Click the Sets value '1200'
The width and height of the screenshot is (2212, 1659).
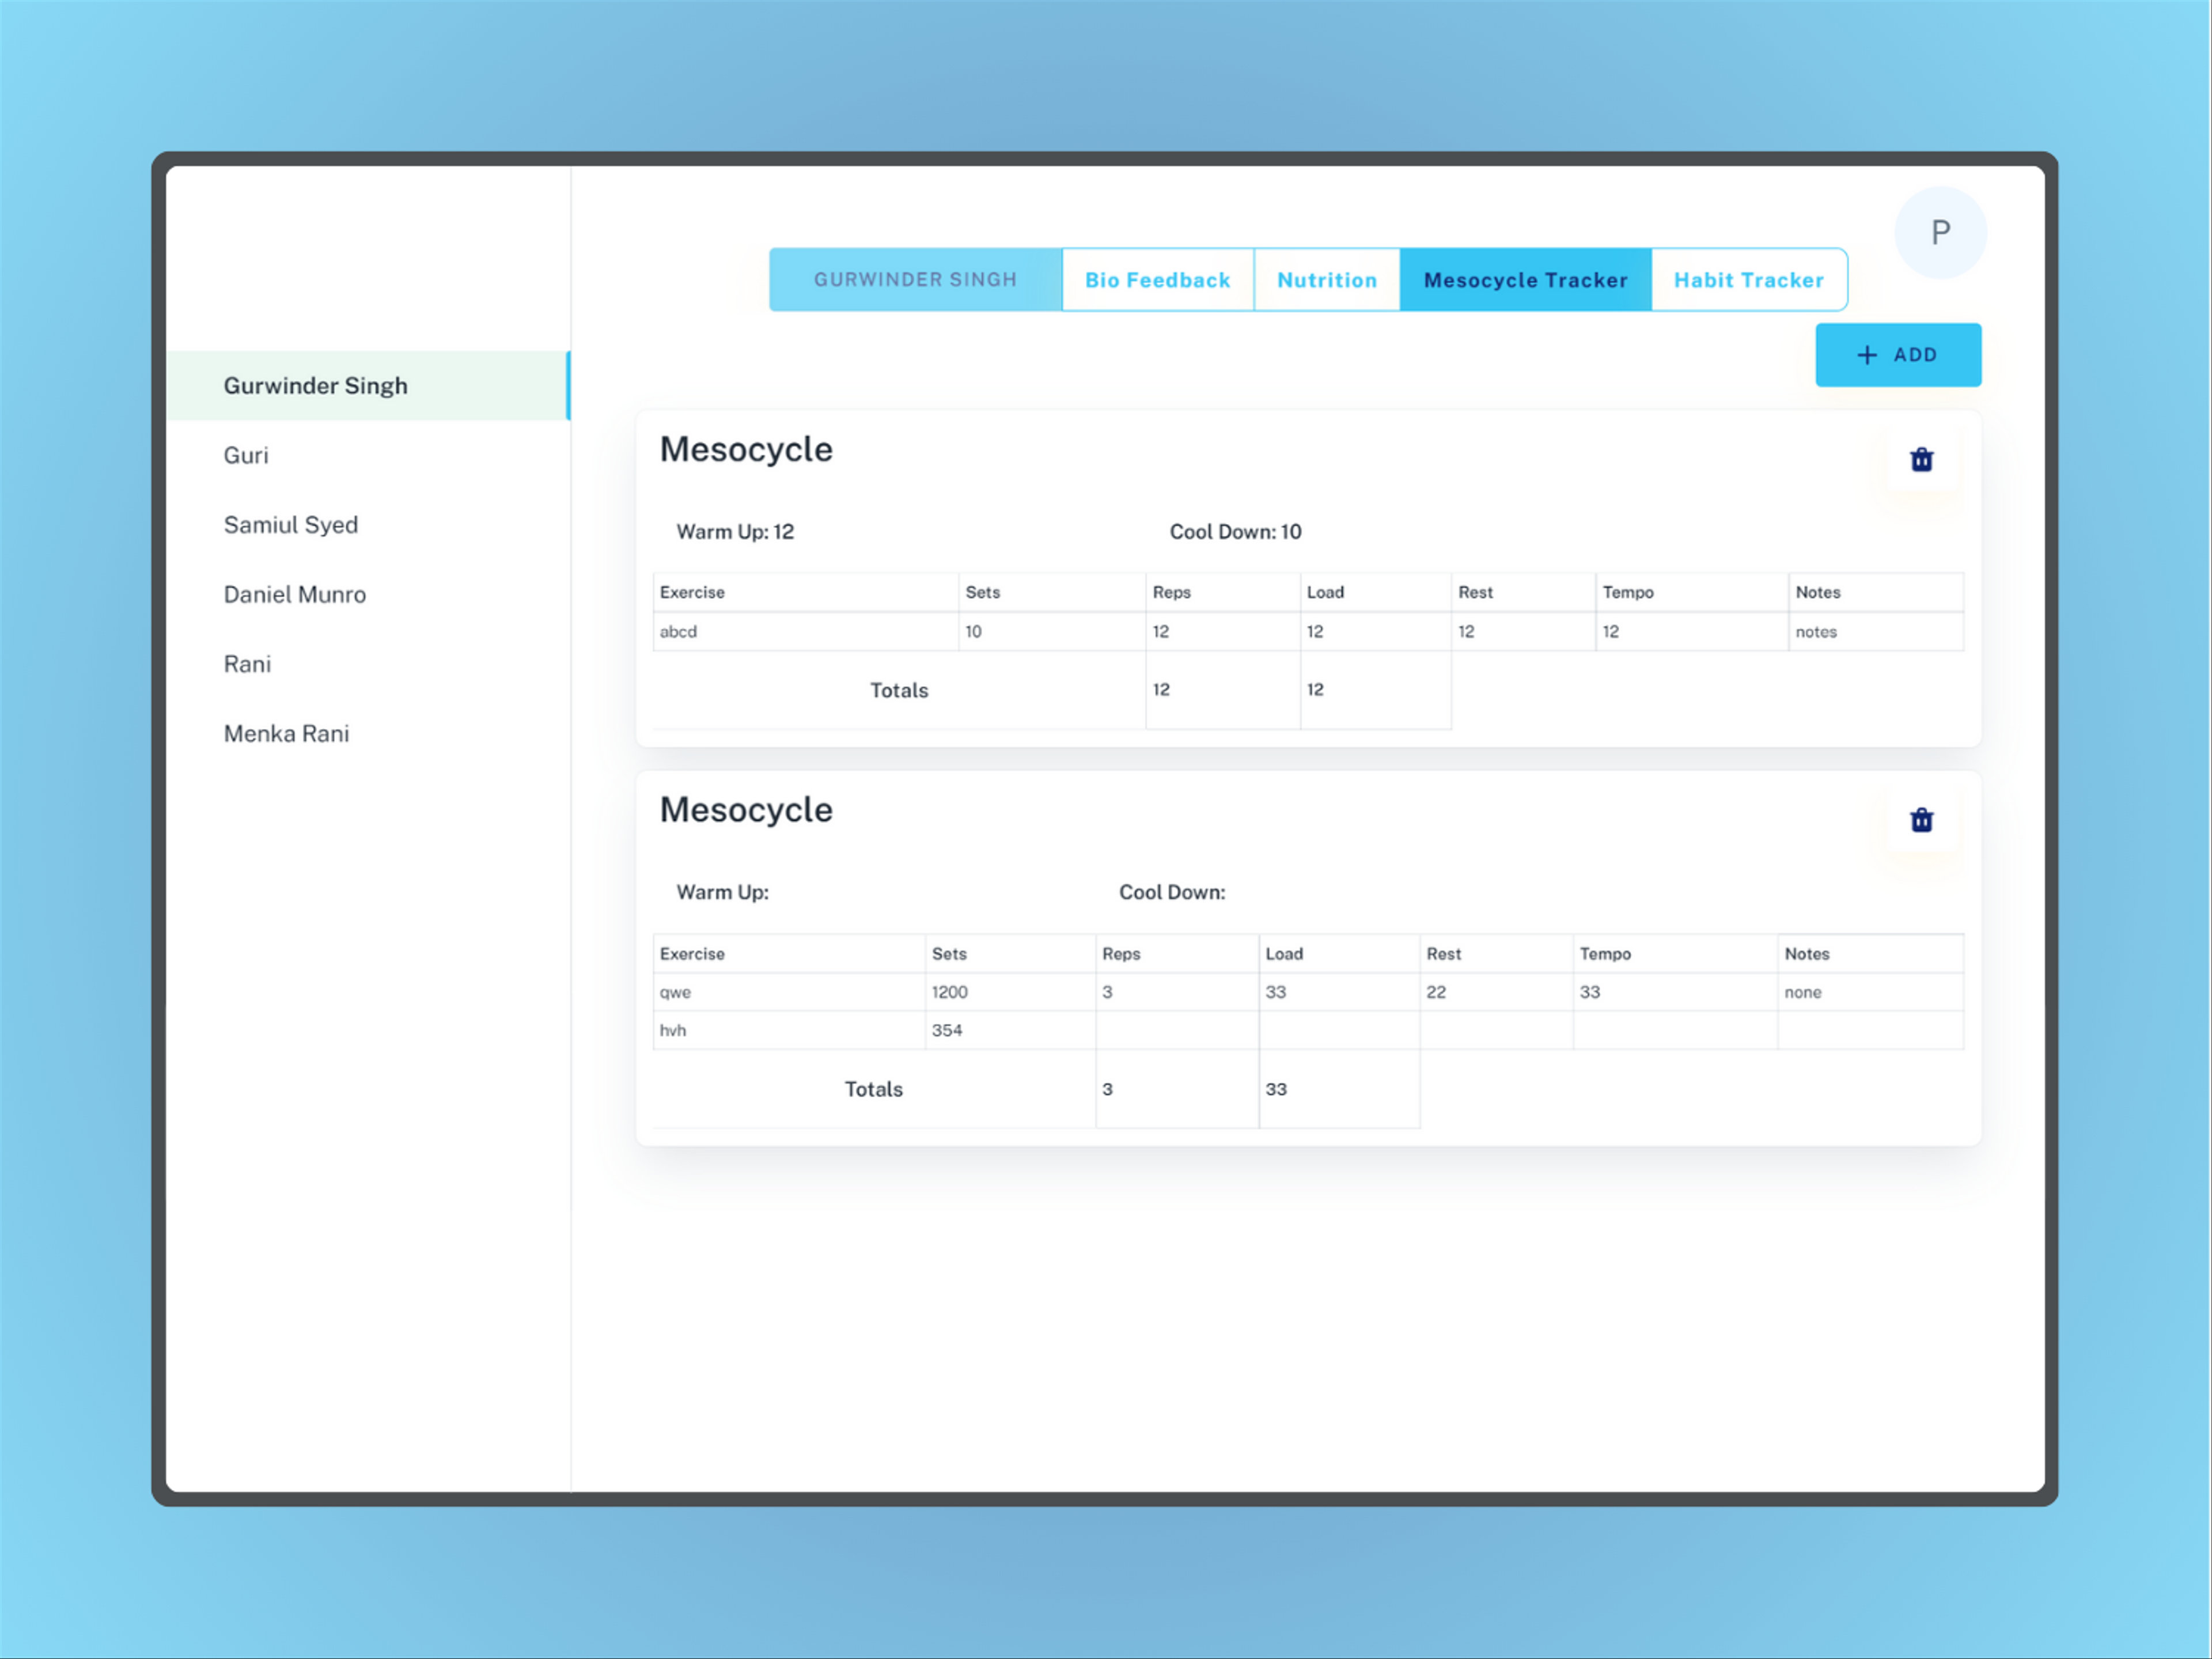1010,992
